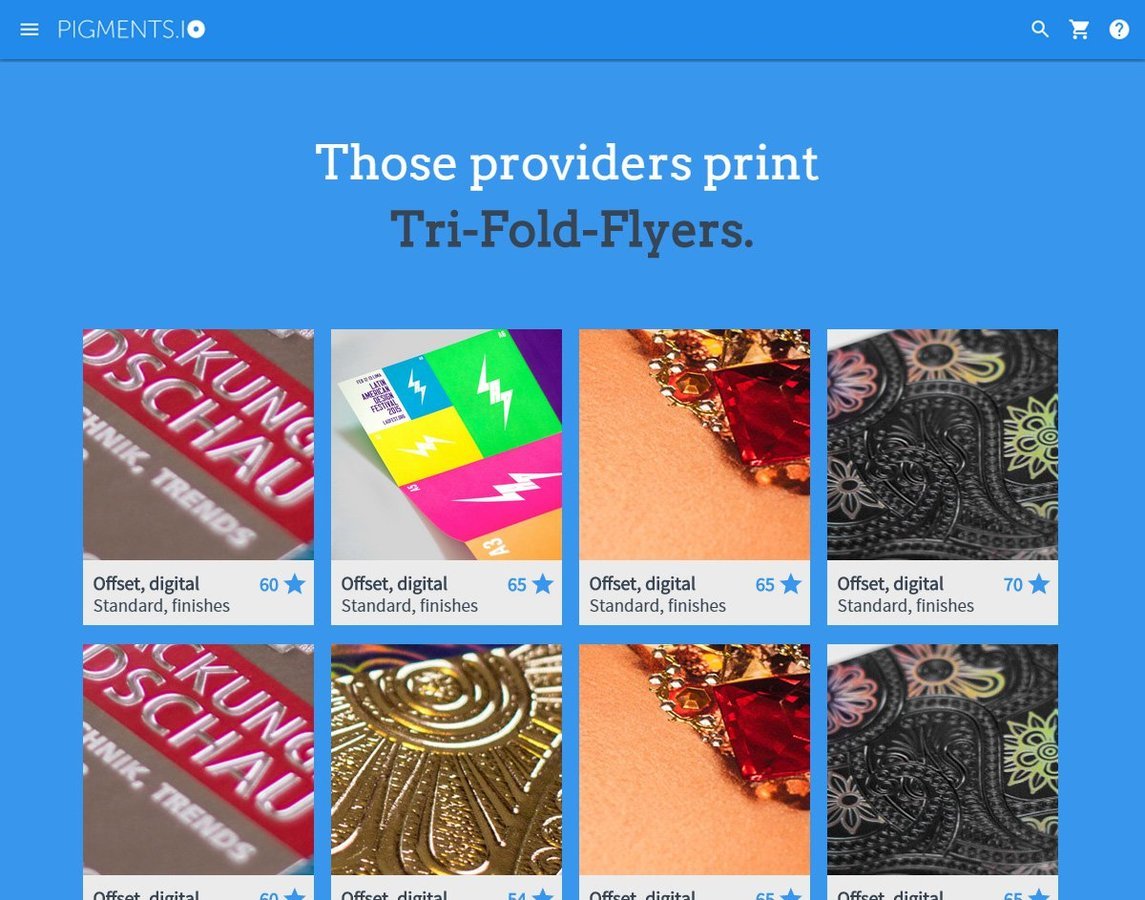Open the top black floral embossed thumbnail

point(942,444)
